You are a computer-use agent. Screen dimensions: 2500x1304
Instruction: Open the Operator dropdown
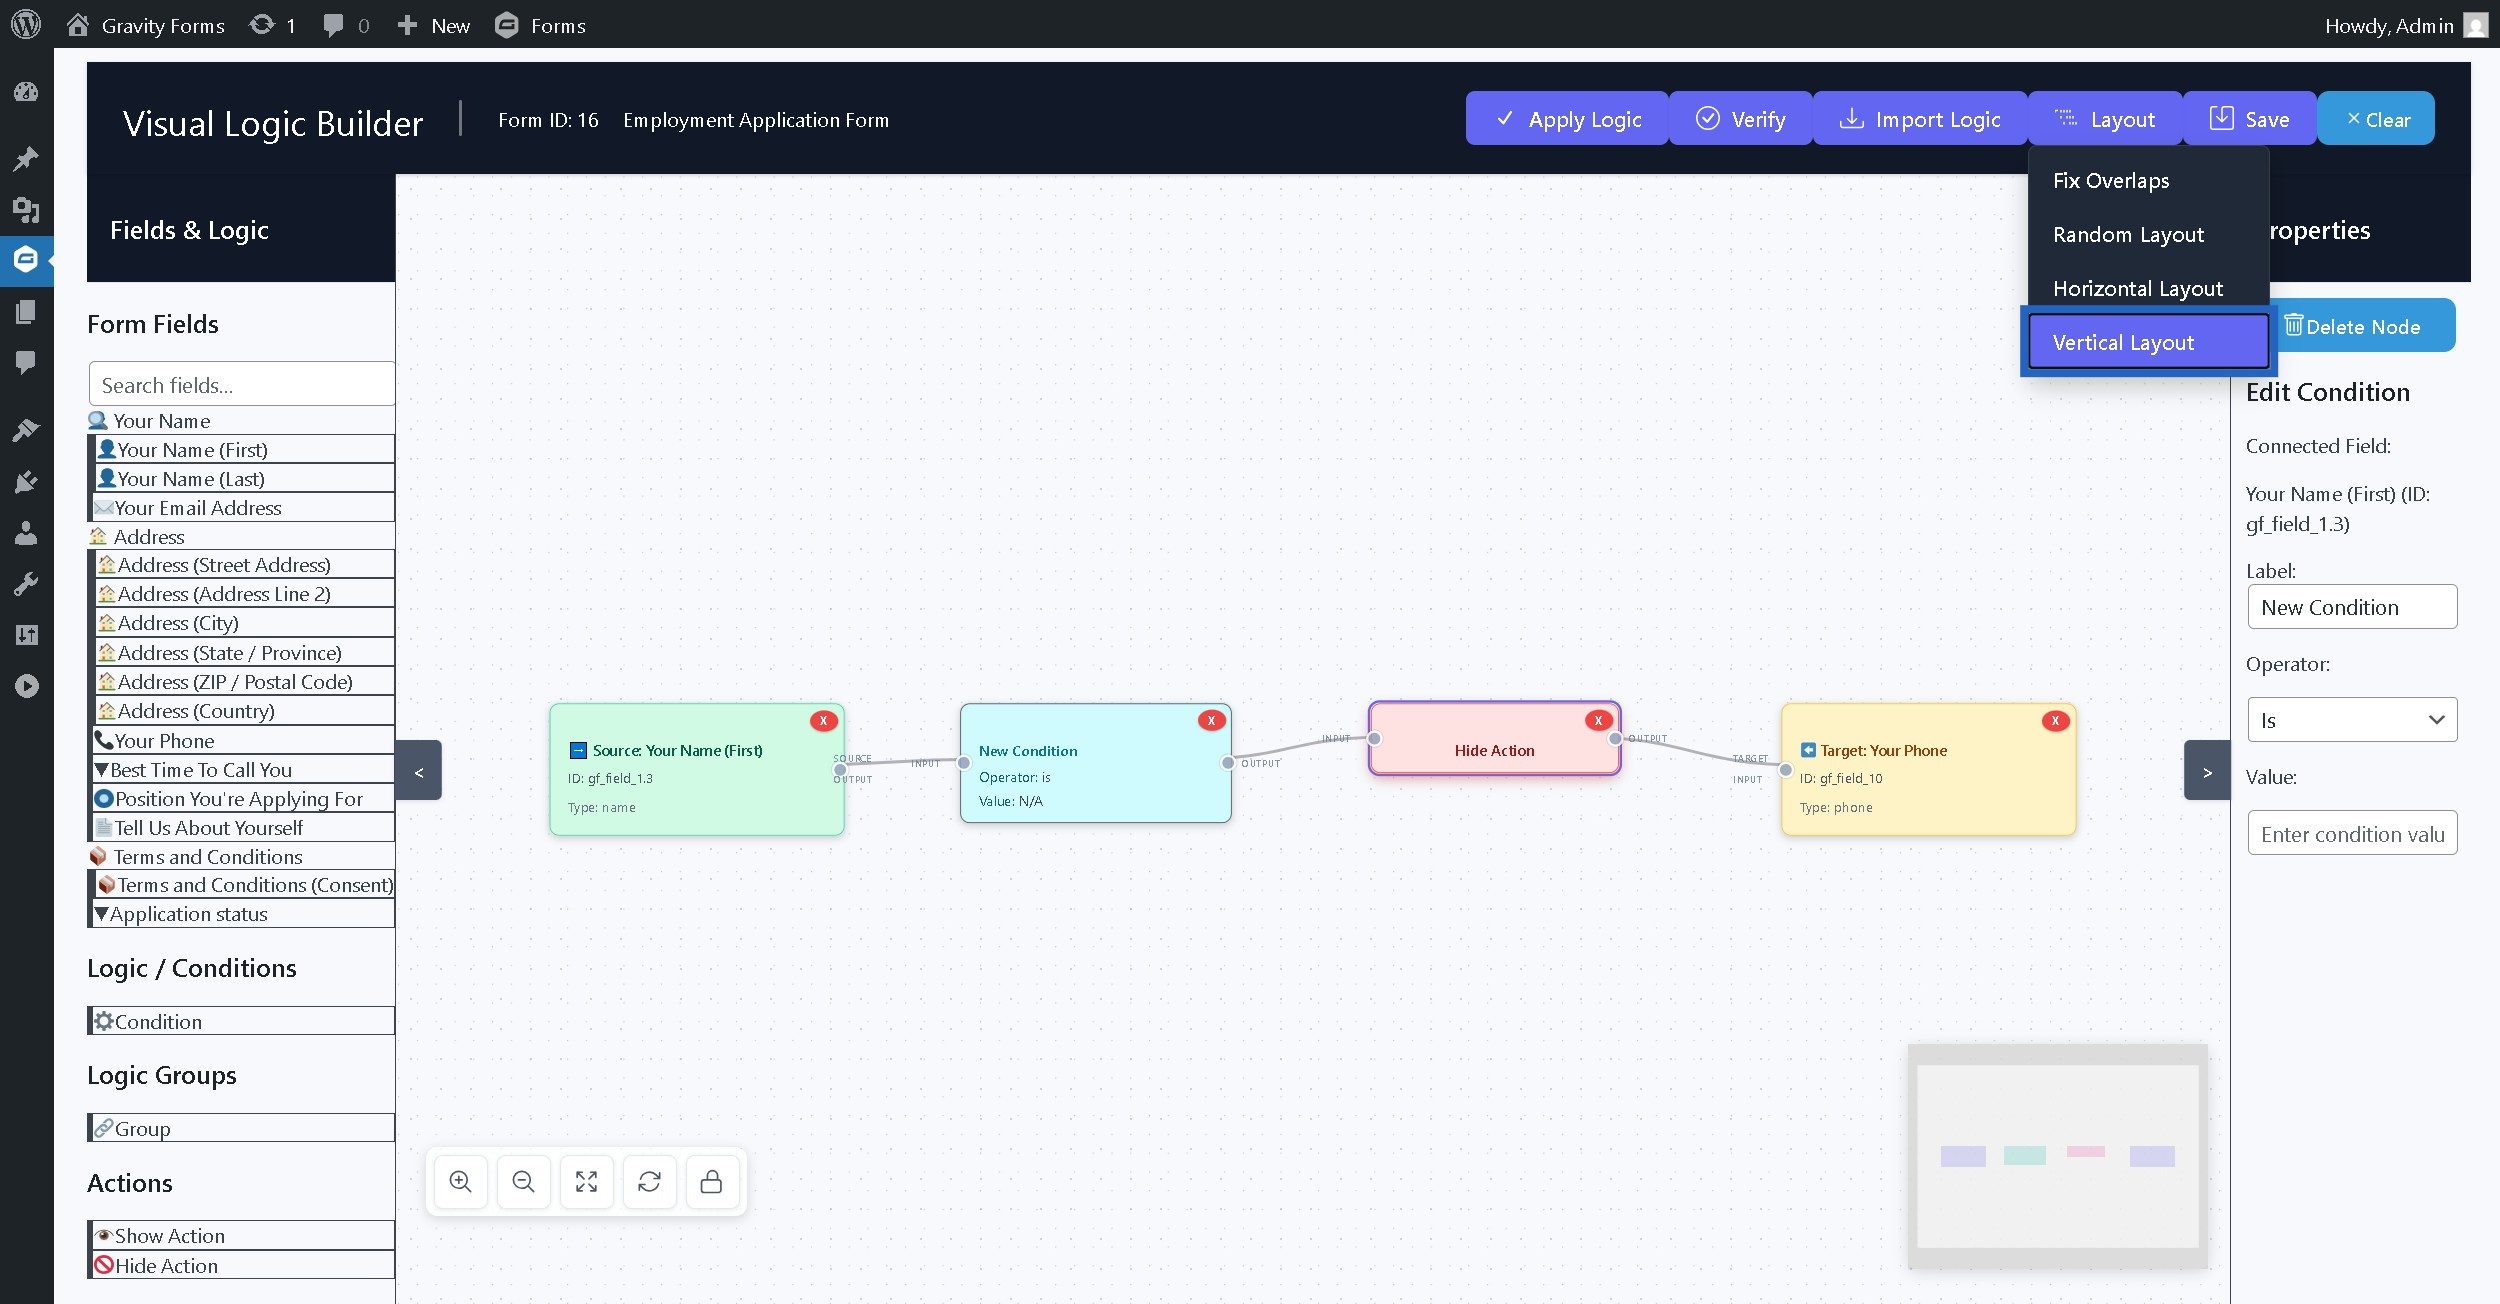click(2351, 720)
